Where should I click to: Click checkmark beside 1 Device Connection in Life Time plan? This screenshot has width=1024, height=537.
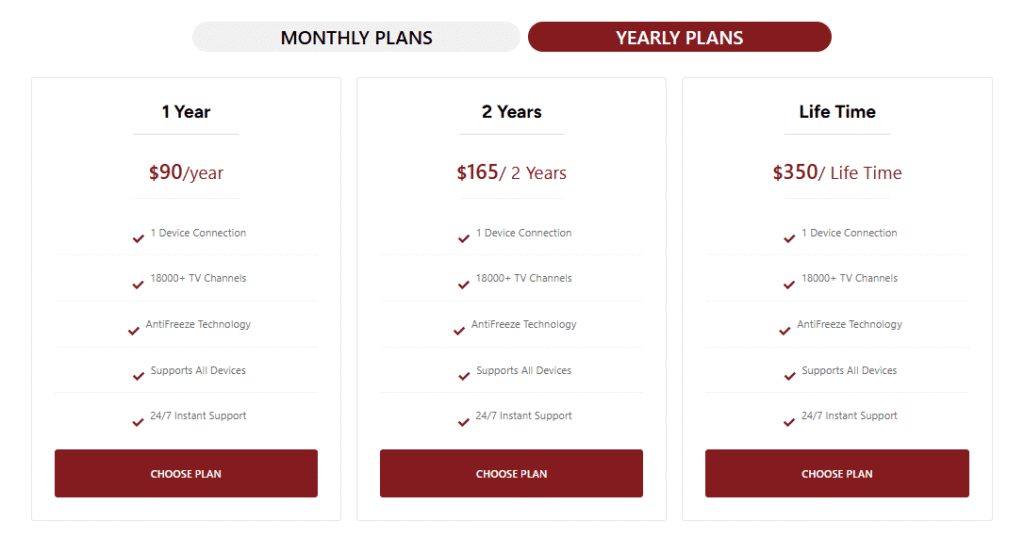[x=789, y=239]
